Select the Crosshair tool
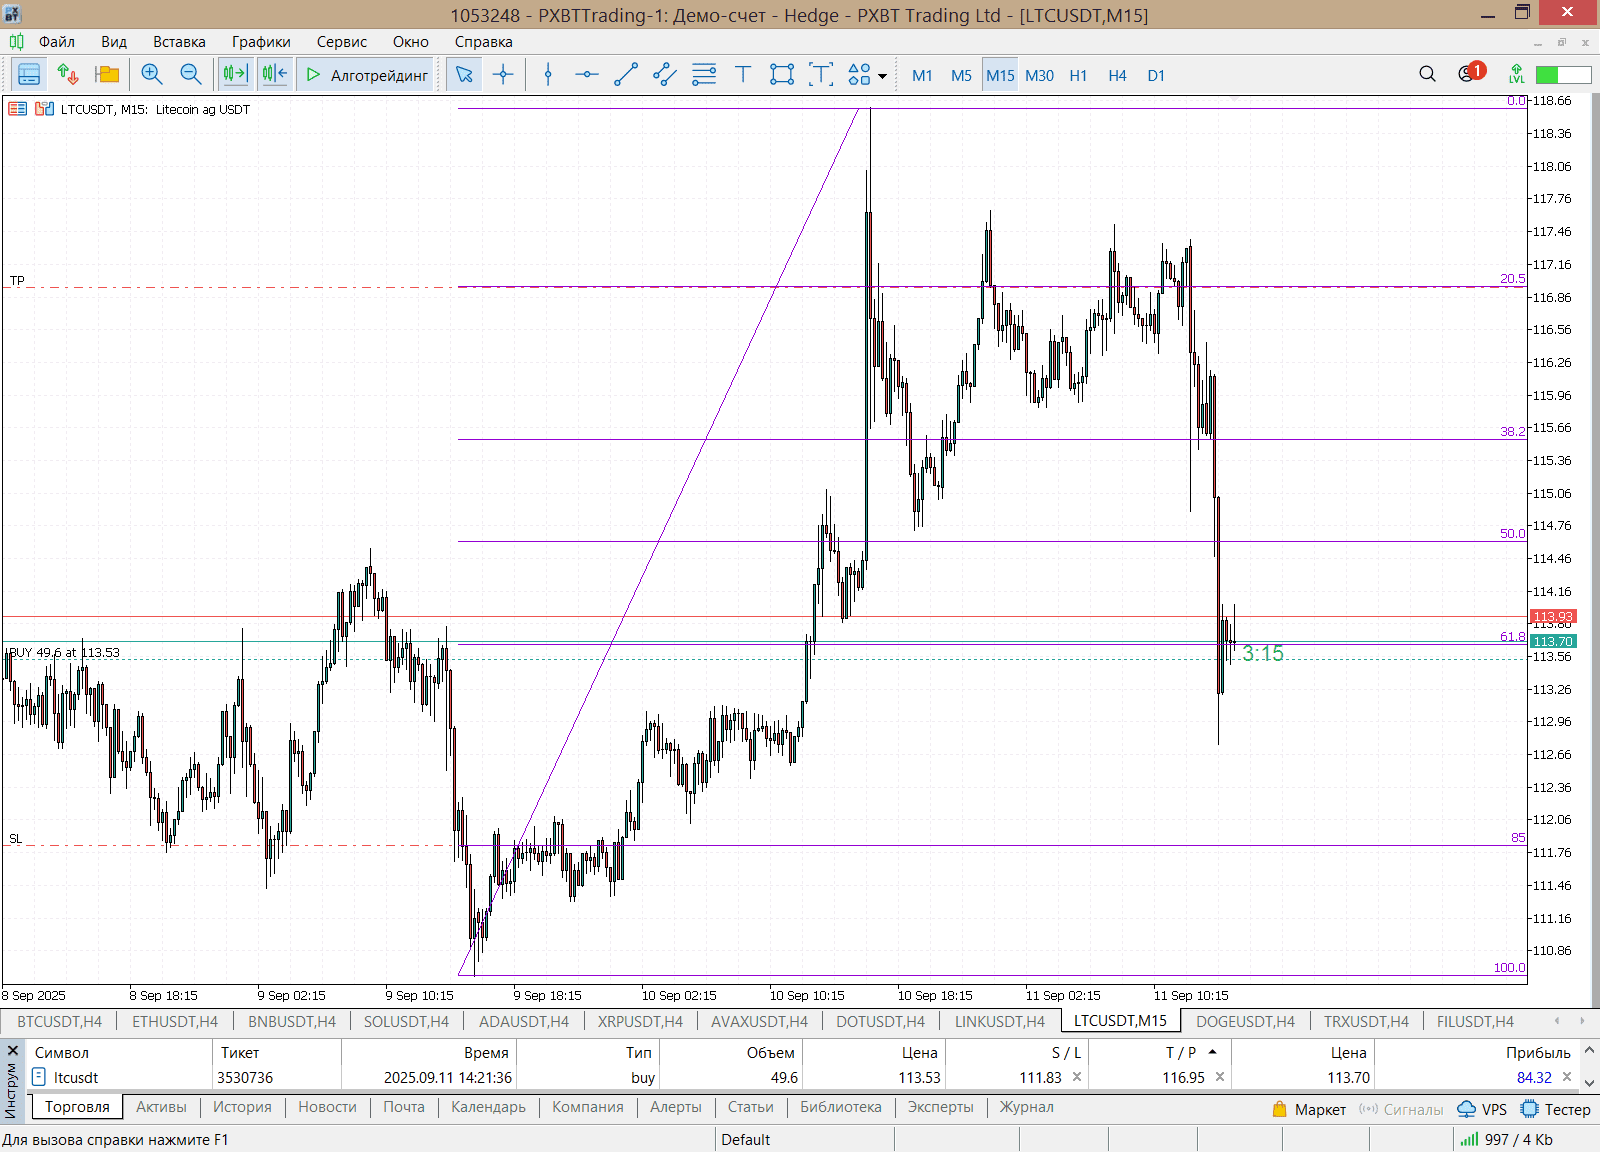This screenshot has height=1152, width=1600. coord(503,75)
